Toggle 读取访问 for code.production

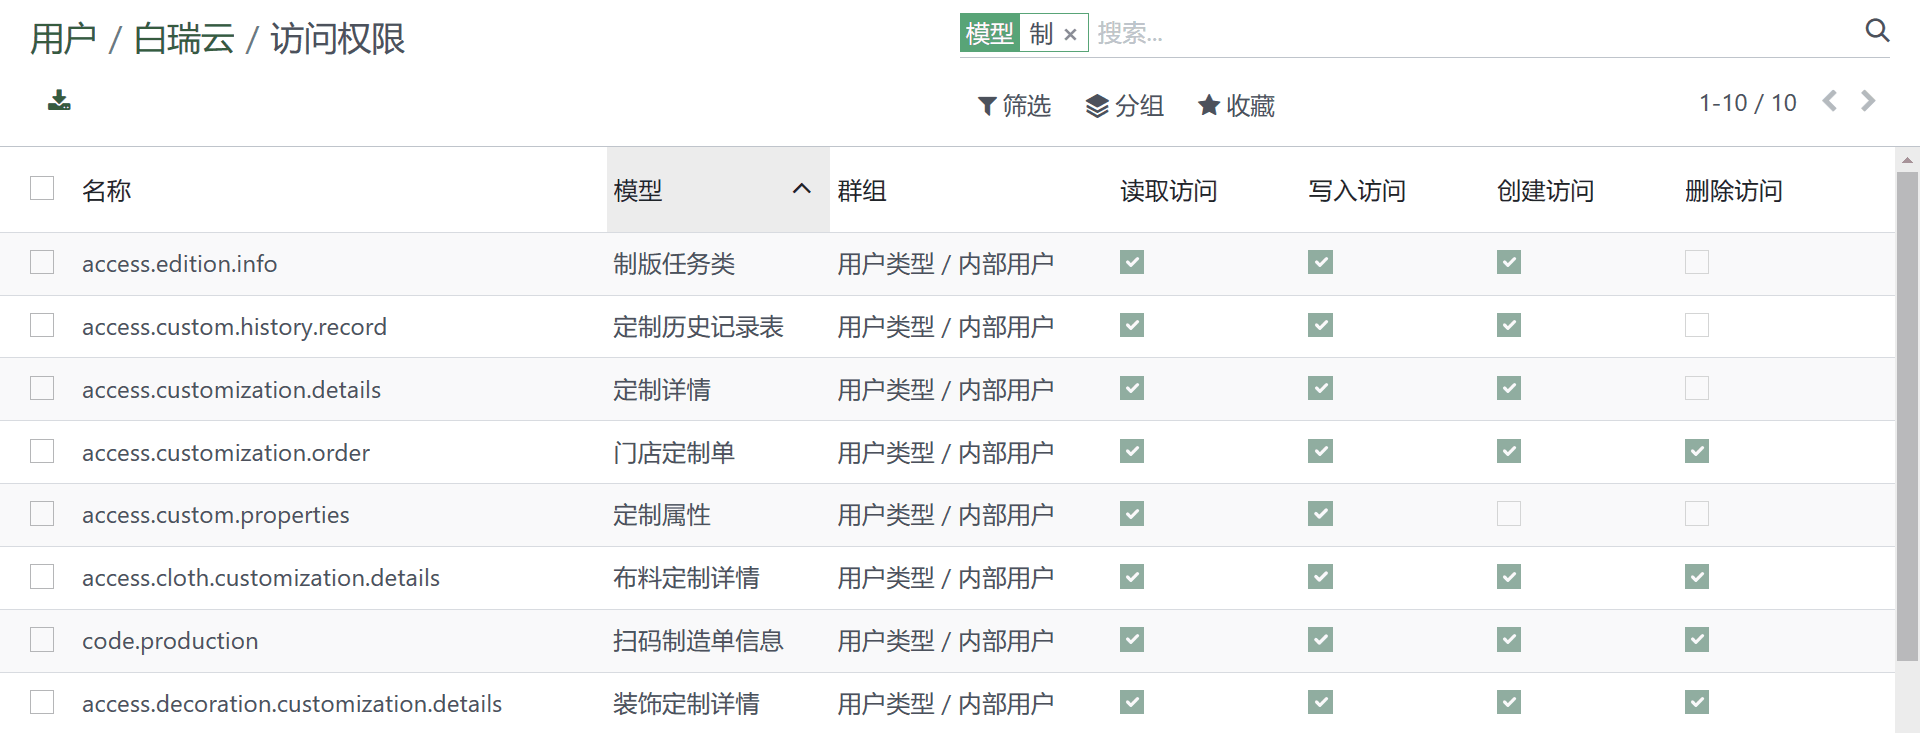coord(1132,639)
